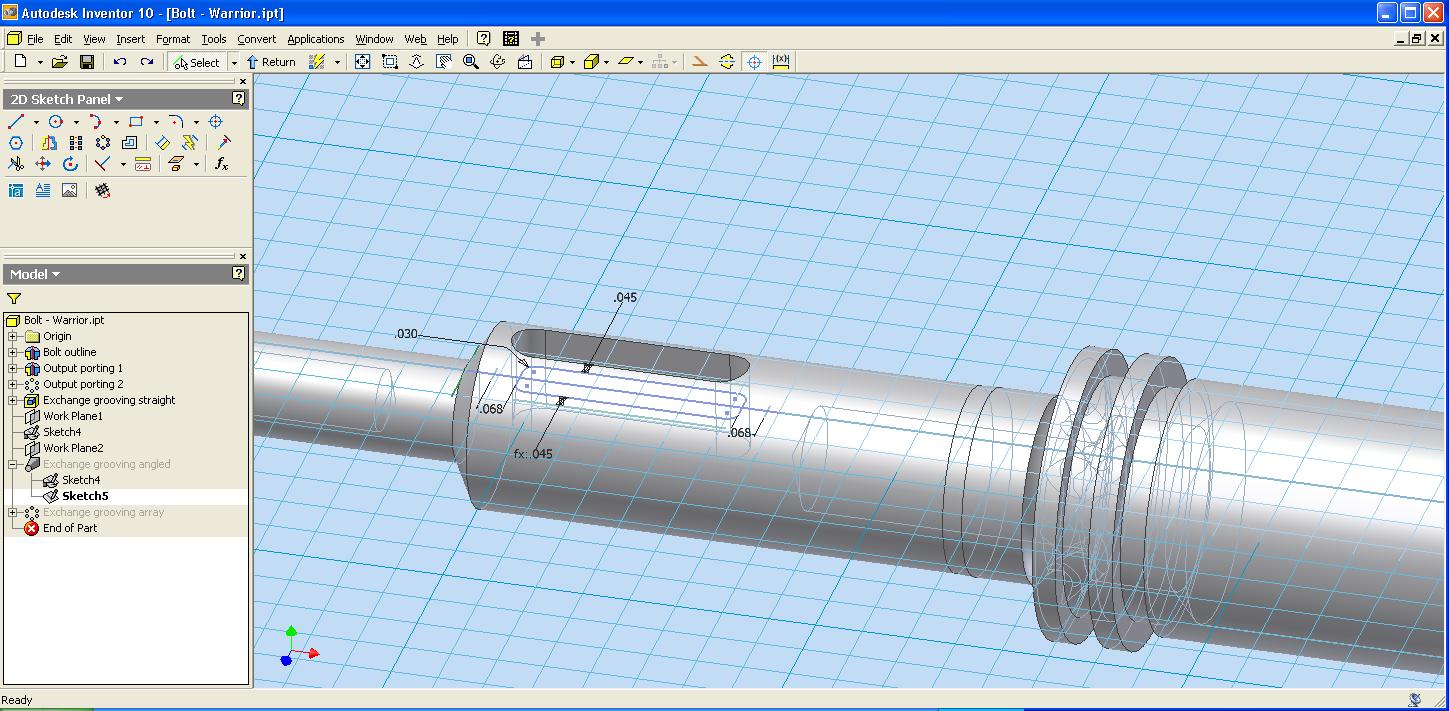Screen dimensions: 1449x711
Task: Open the fx Parameters tool
Action: (222, 164)
